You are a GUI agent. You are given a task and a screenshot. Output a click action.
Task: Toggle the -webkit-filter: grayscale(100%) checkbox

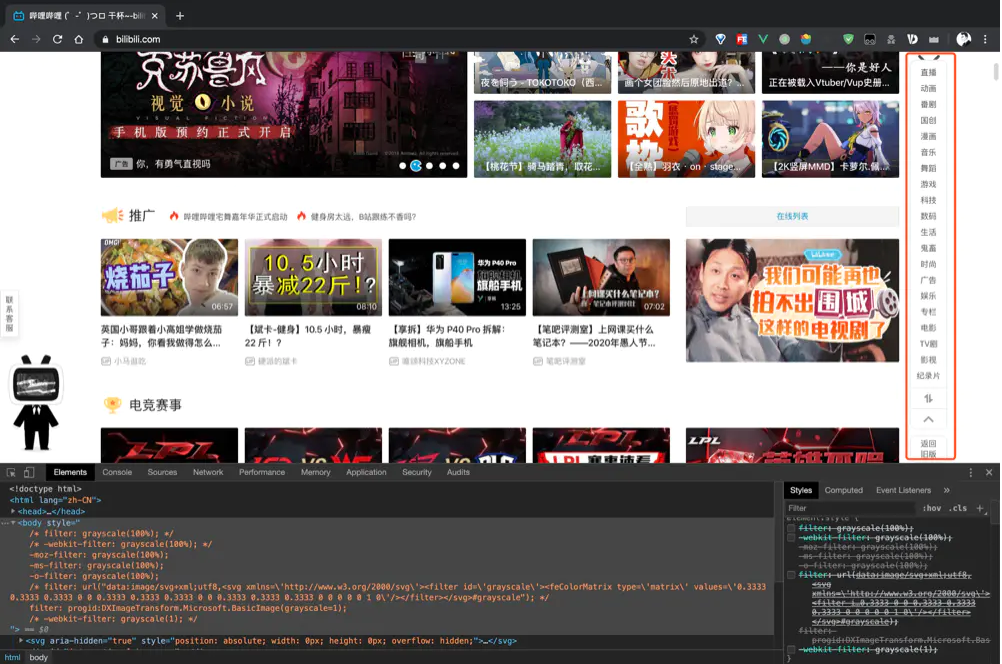click(791, 537)
